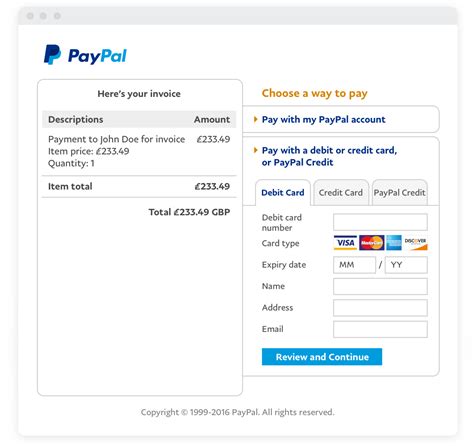Select the Discover card icon

(x=415, y=243)
